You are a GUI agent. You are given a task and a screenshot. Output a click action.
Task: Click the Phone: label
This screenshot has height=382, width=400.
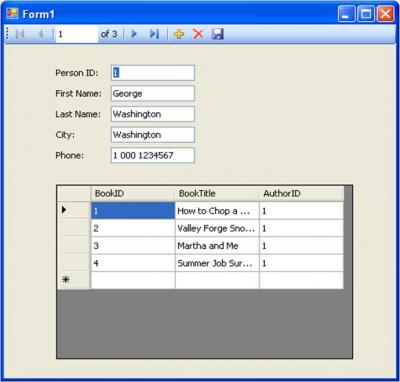[70, 155]
